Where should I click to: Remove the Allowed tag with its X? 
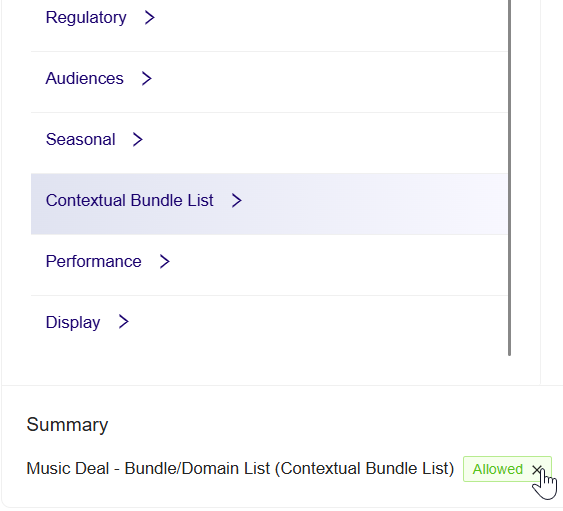coord(537,469)
